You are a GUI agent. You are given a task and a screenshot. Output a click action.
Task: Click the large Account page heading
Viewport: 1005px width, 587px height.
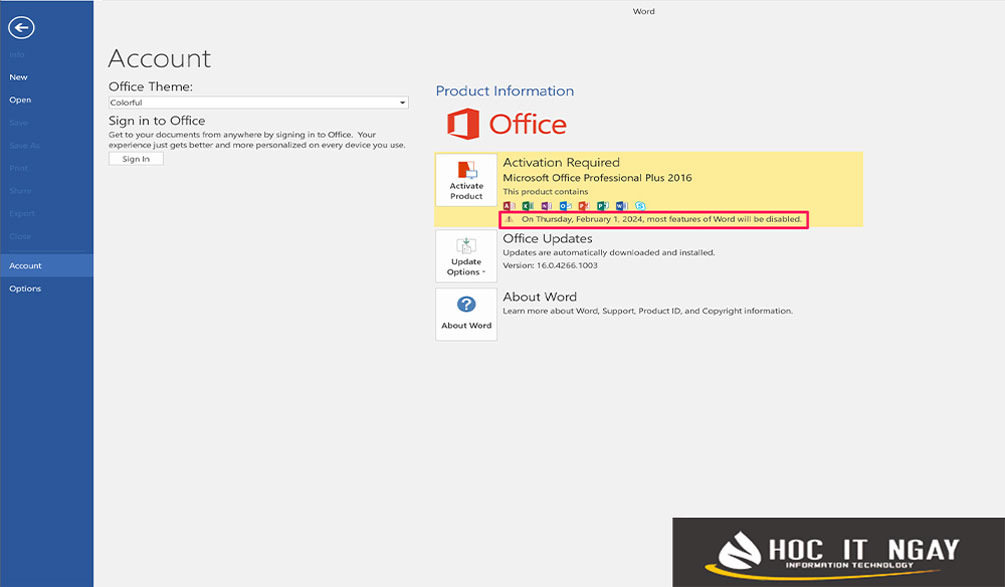click(160, 58)
